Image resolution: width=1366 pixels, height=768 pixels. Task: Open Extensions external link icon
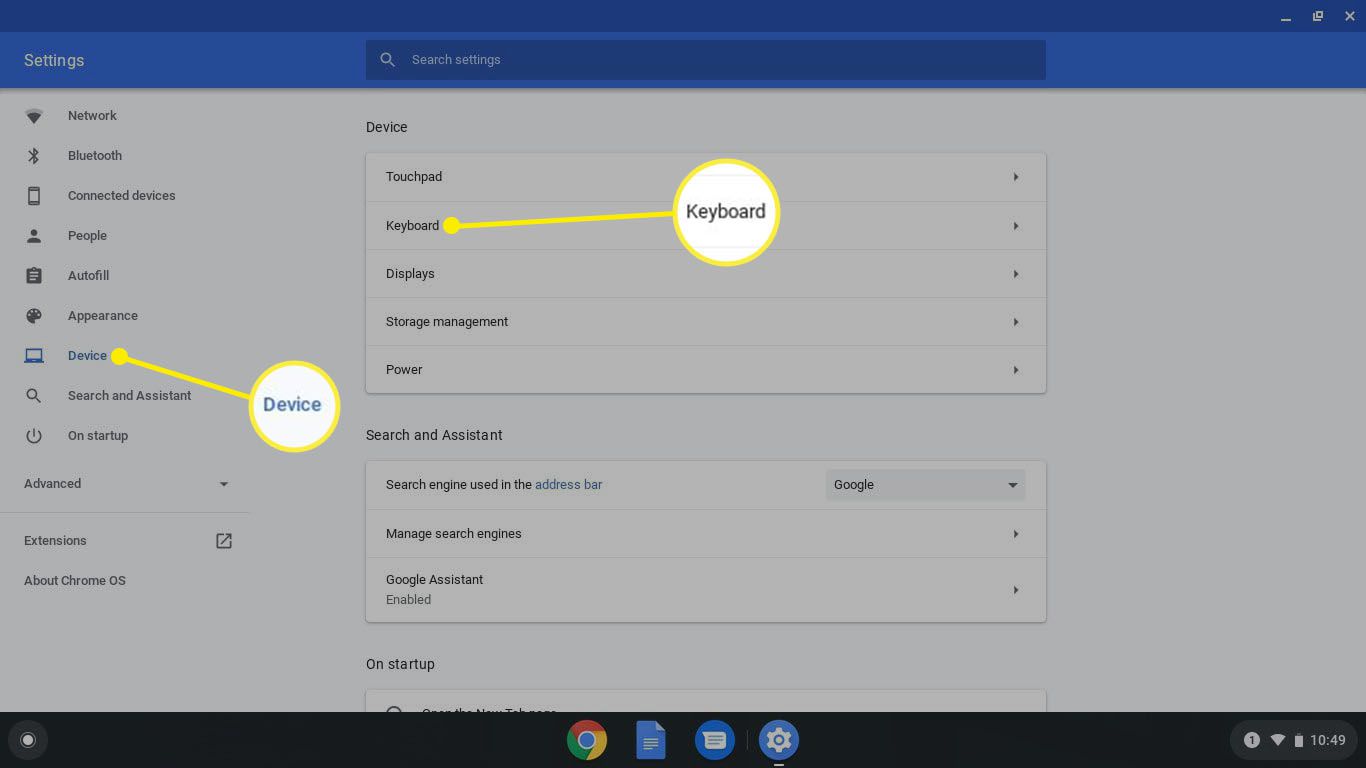pos(224,541)
